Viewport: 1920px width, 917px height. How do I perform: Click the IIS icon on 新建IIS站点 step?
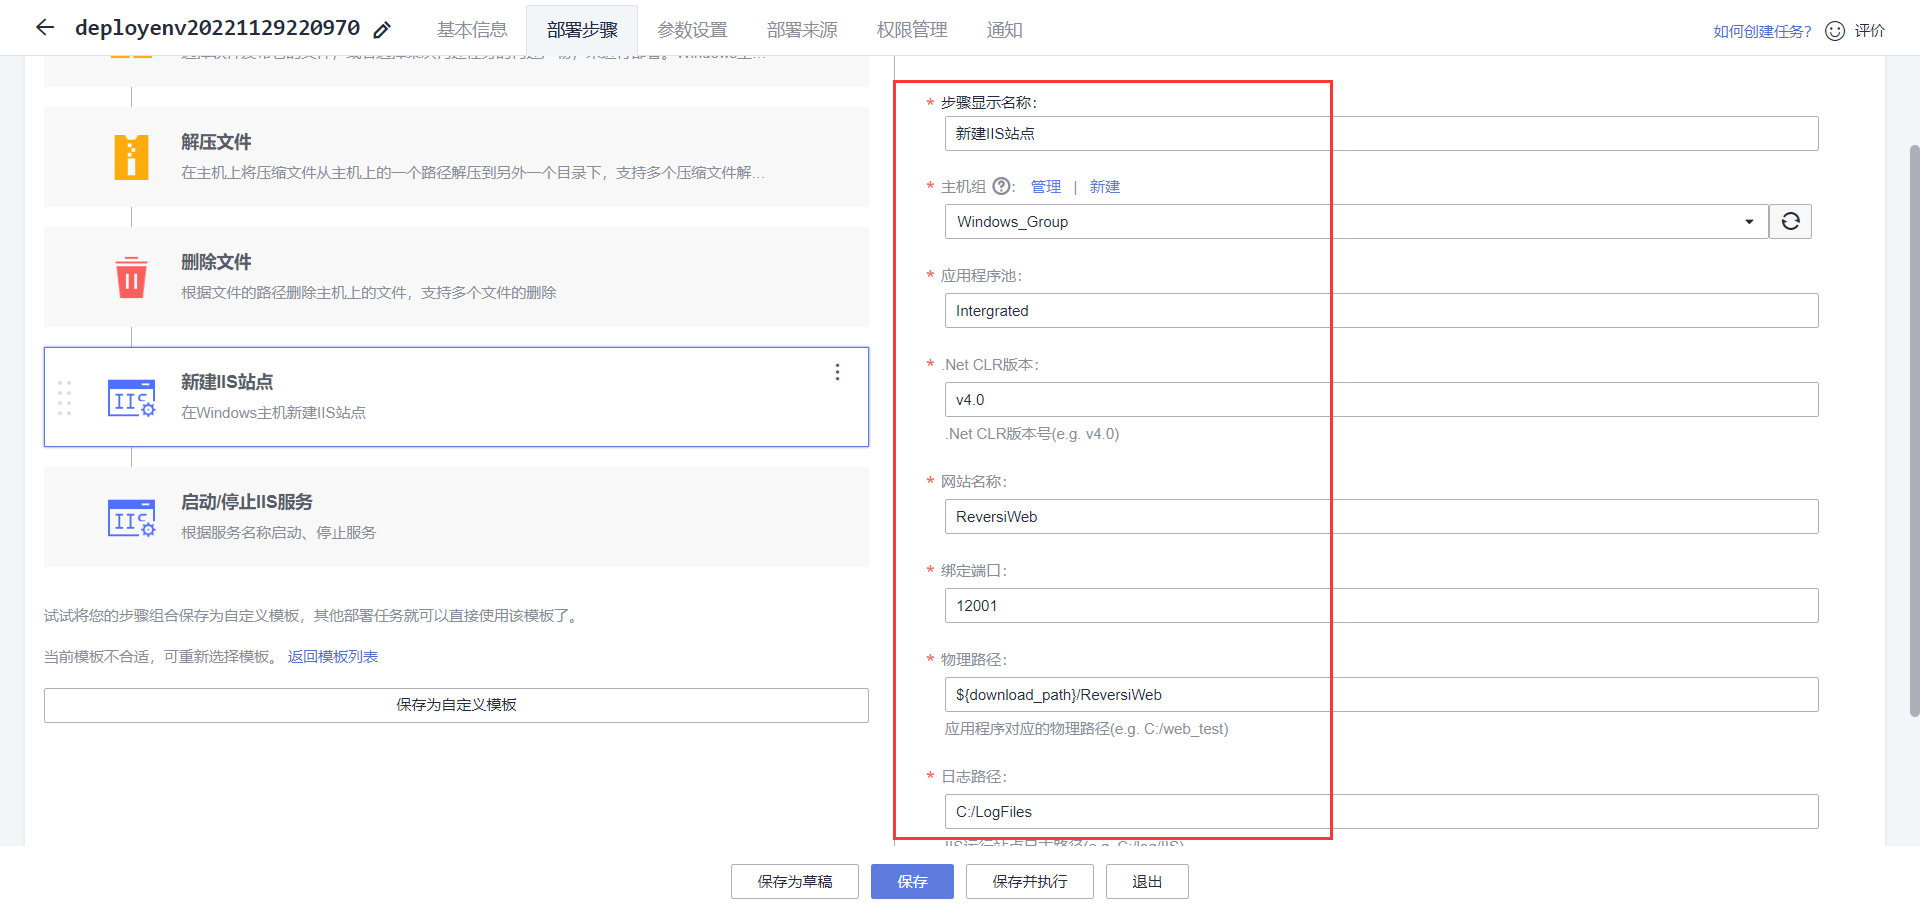point(131,397)
